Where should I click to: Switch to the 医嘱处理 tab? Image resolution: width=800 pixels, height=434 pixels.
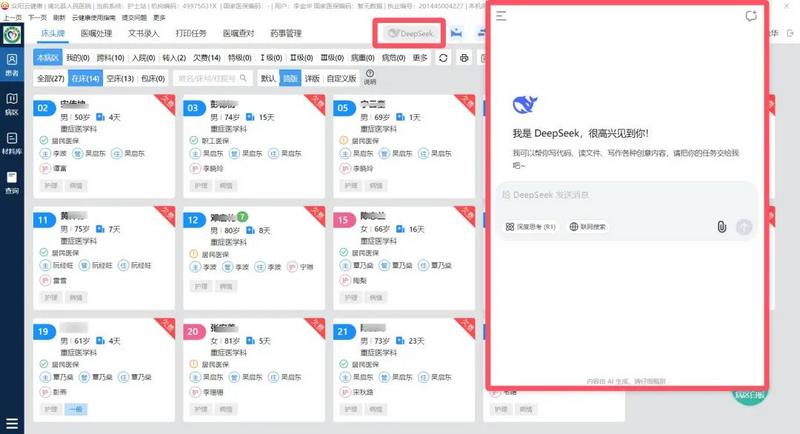[96, 34]
